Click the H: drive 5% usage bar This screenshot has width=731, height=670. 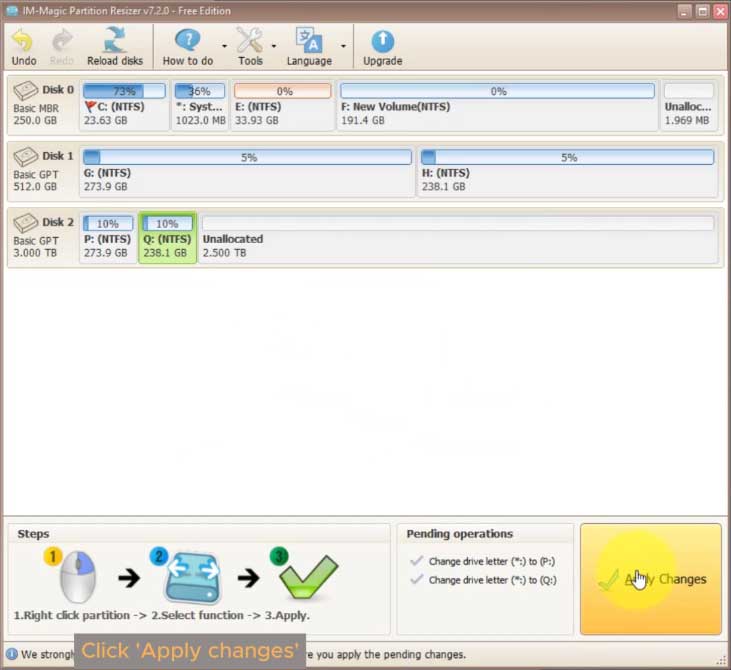click(567, 157)
